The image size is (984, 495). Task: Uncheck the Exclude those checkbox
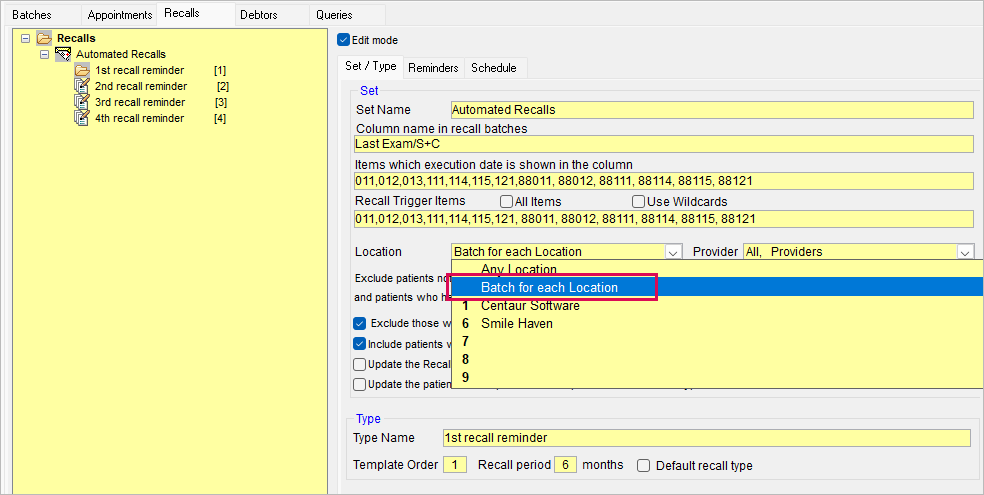point(360,324)
